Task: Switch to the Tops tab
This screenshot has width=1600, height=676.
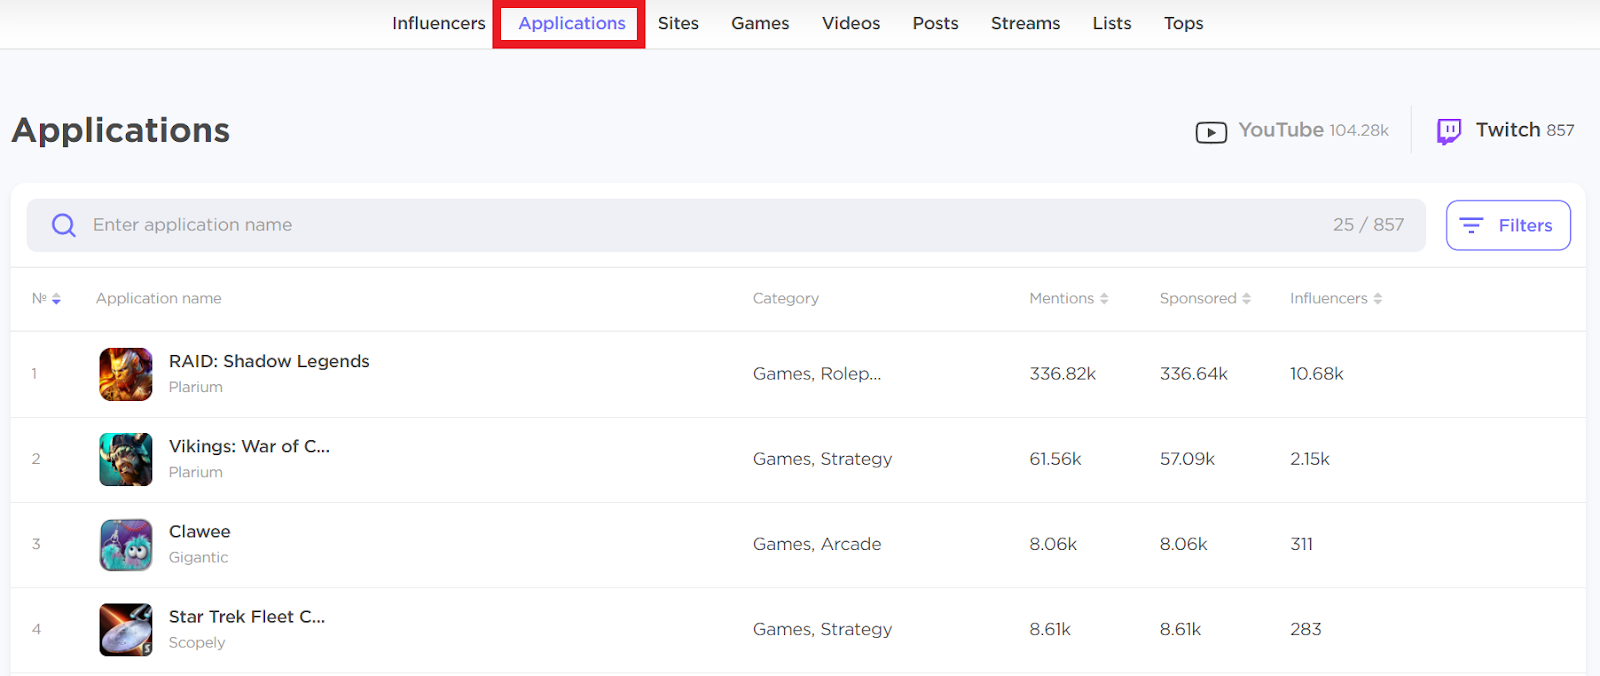Action: pos(1183,23)
